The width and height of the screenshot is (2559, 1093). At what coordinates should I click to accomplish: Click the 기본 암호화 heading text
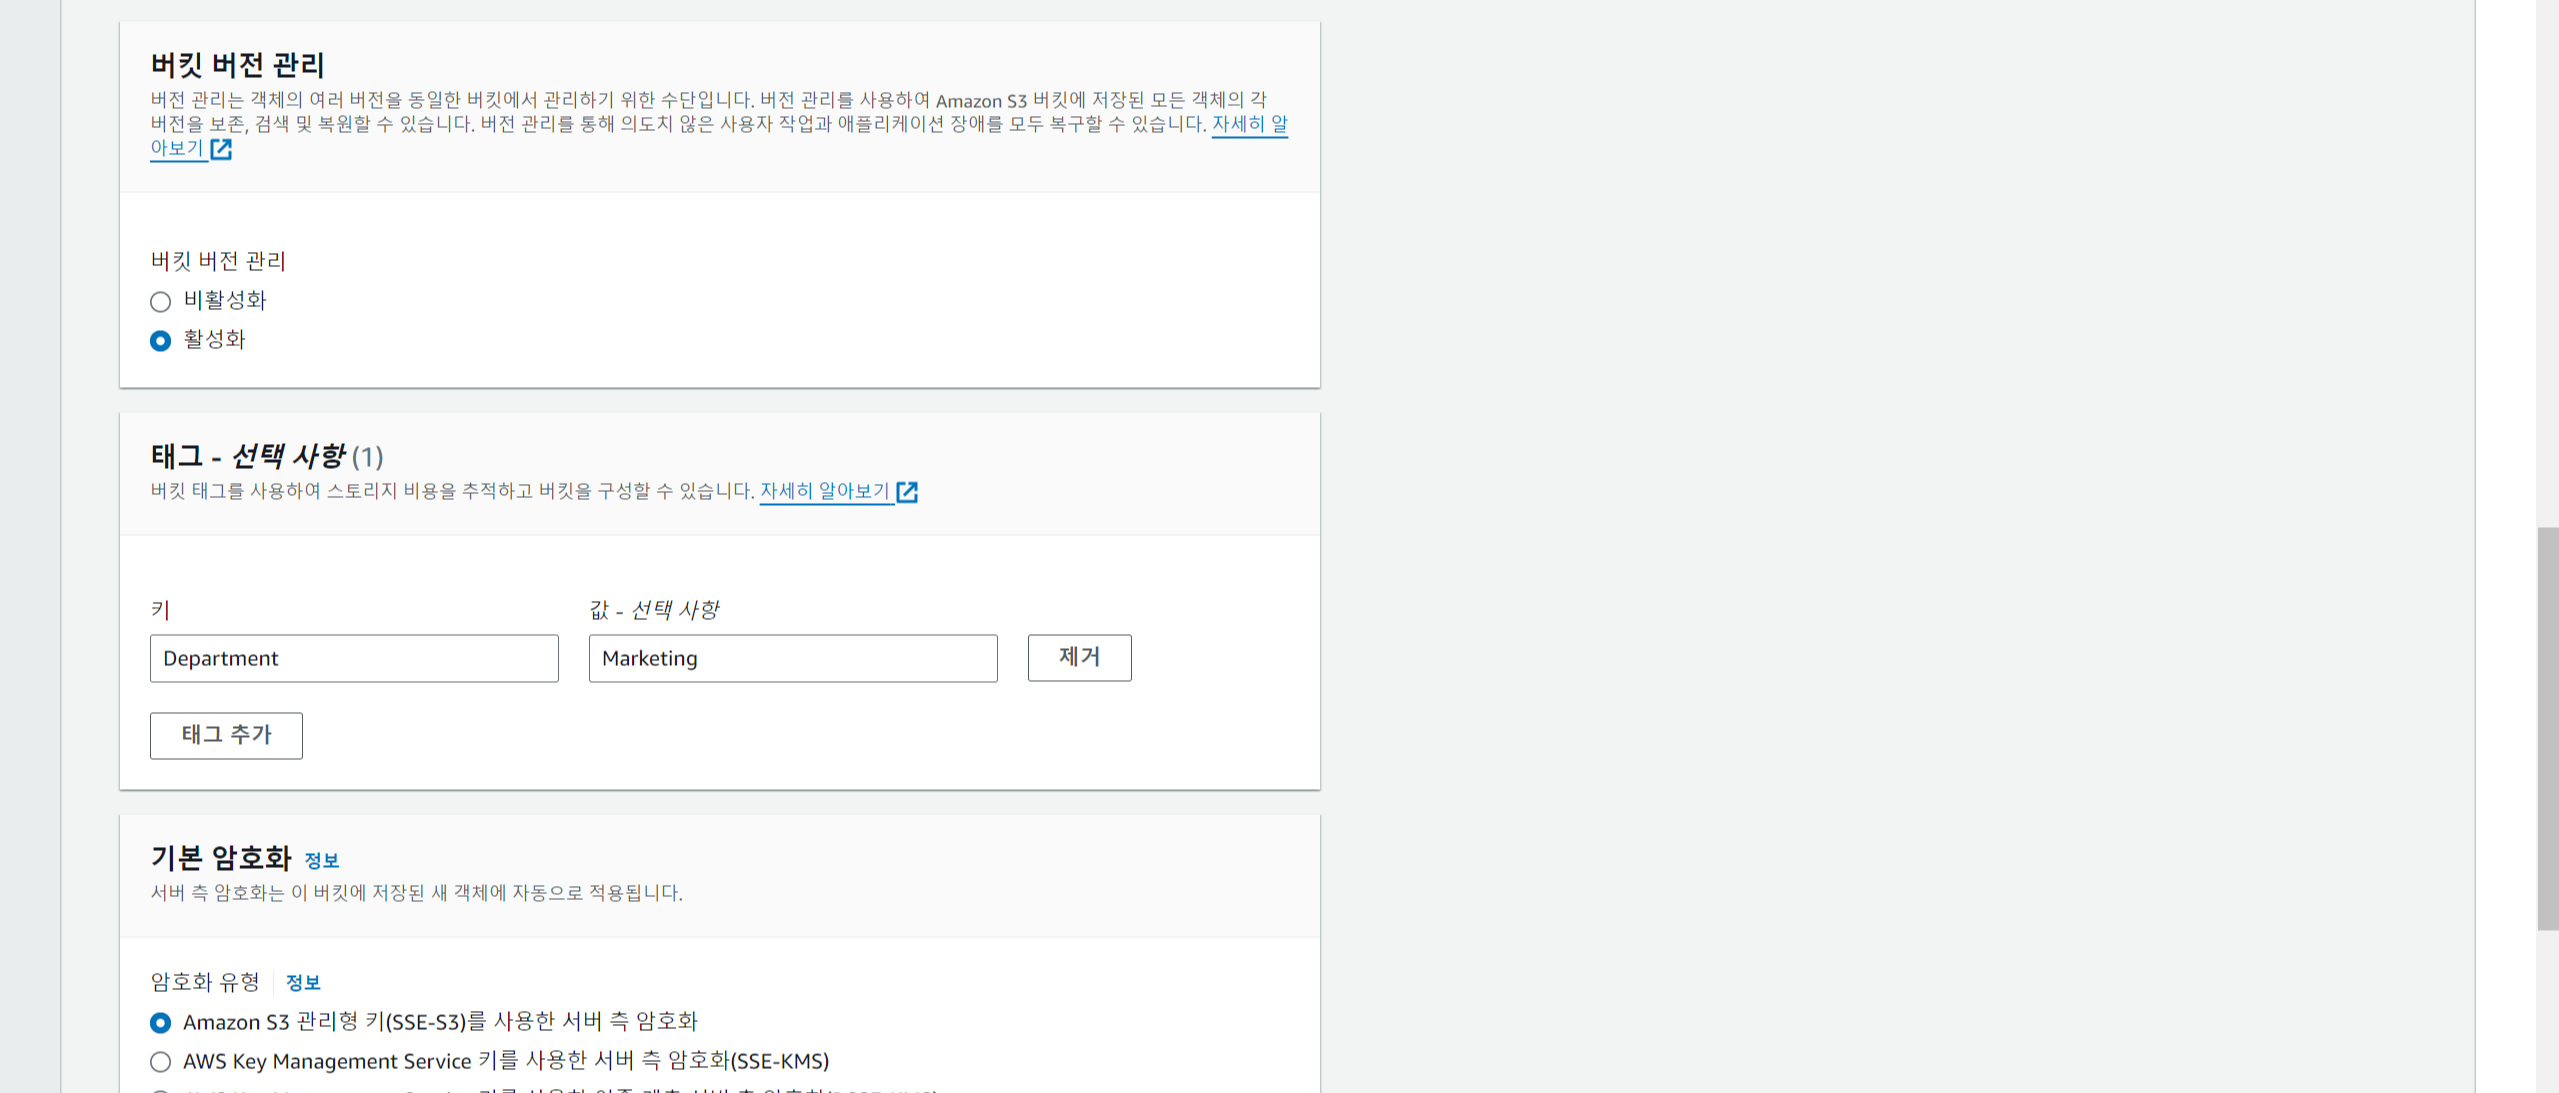pyautogui.click(x=221, y=857)
